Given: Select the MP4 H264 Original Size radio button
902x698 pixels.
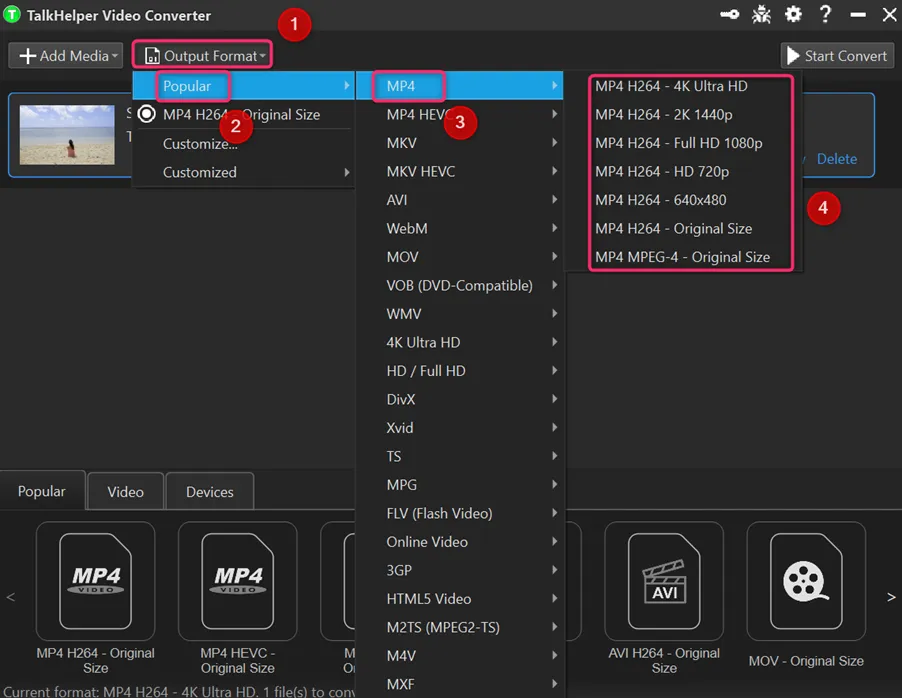Looking at the screenshot, I should pos(147,114).
